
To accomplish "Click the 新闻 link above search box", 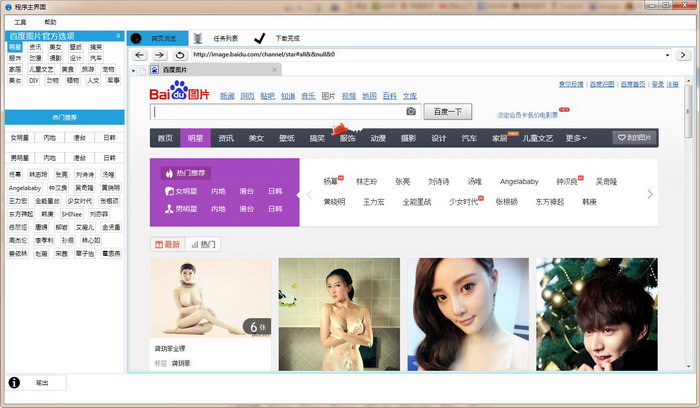I will pos(227,96).
